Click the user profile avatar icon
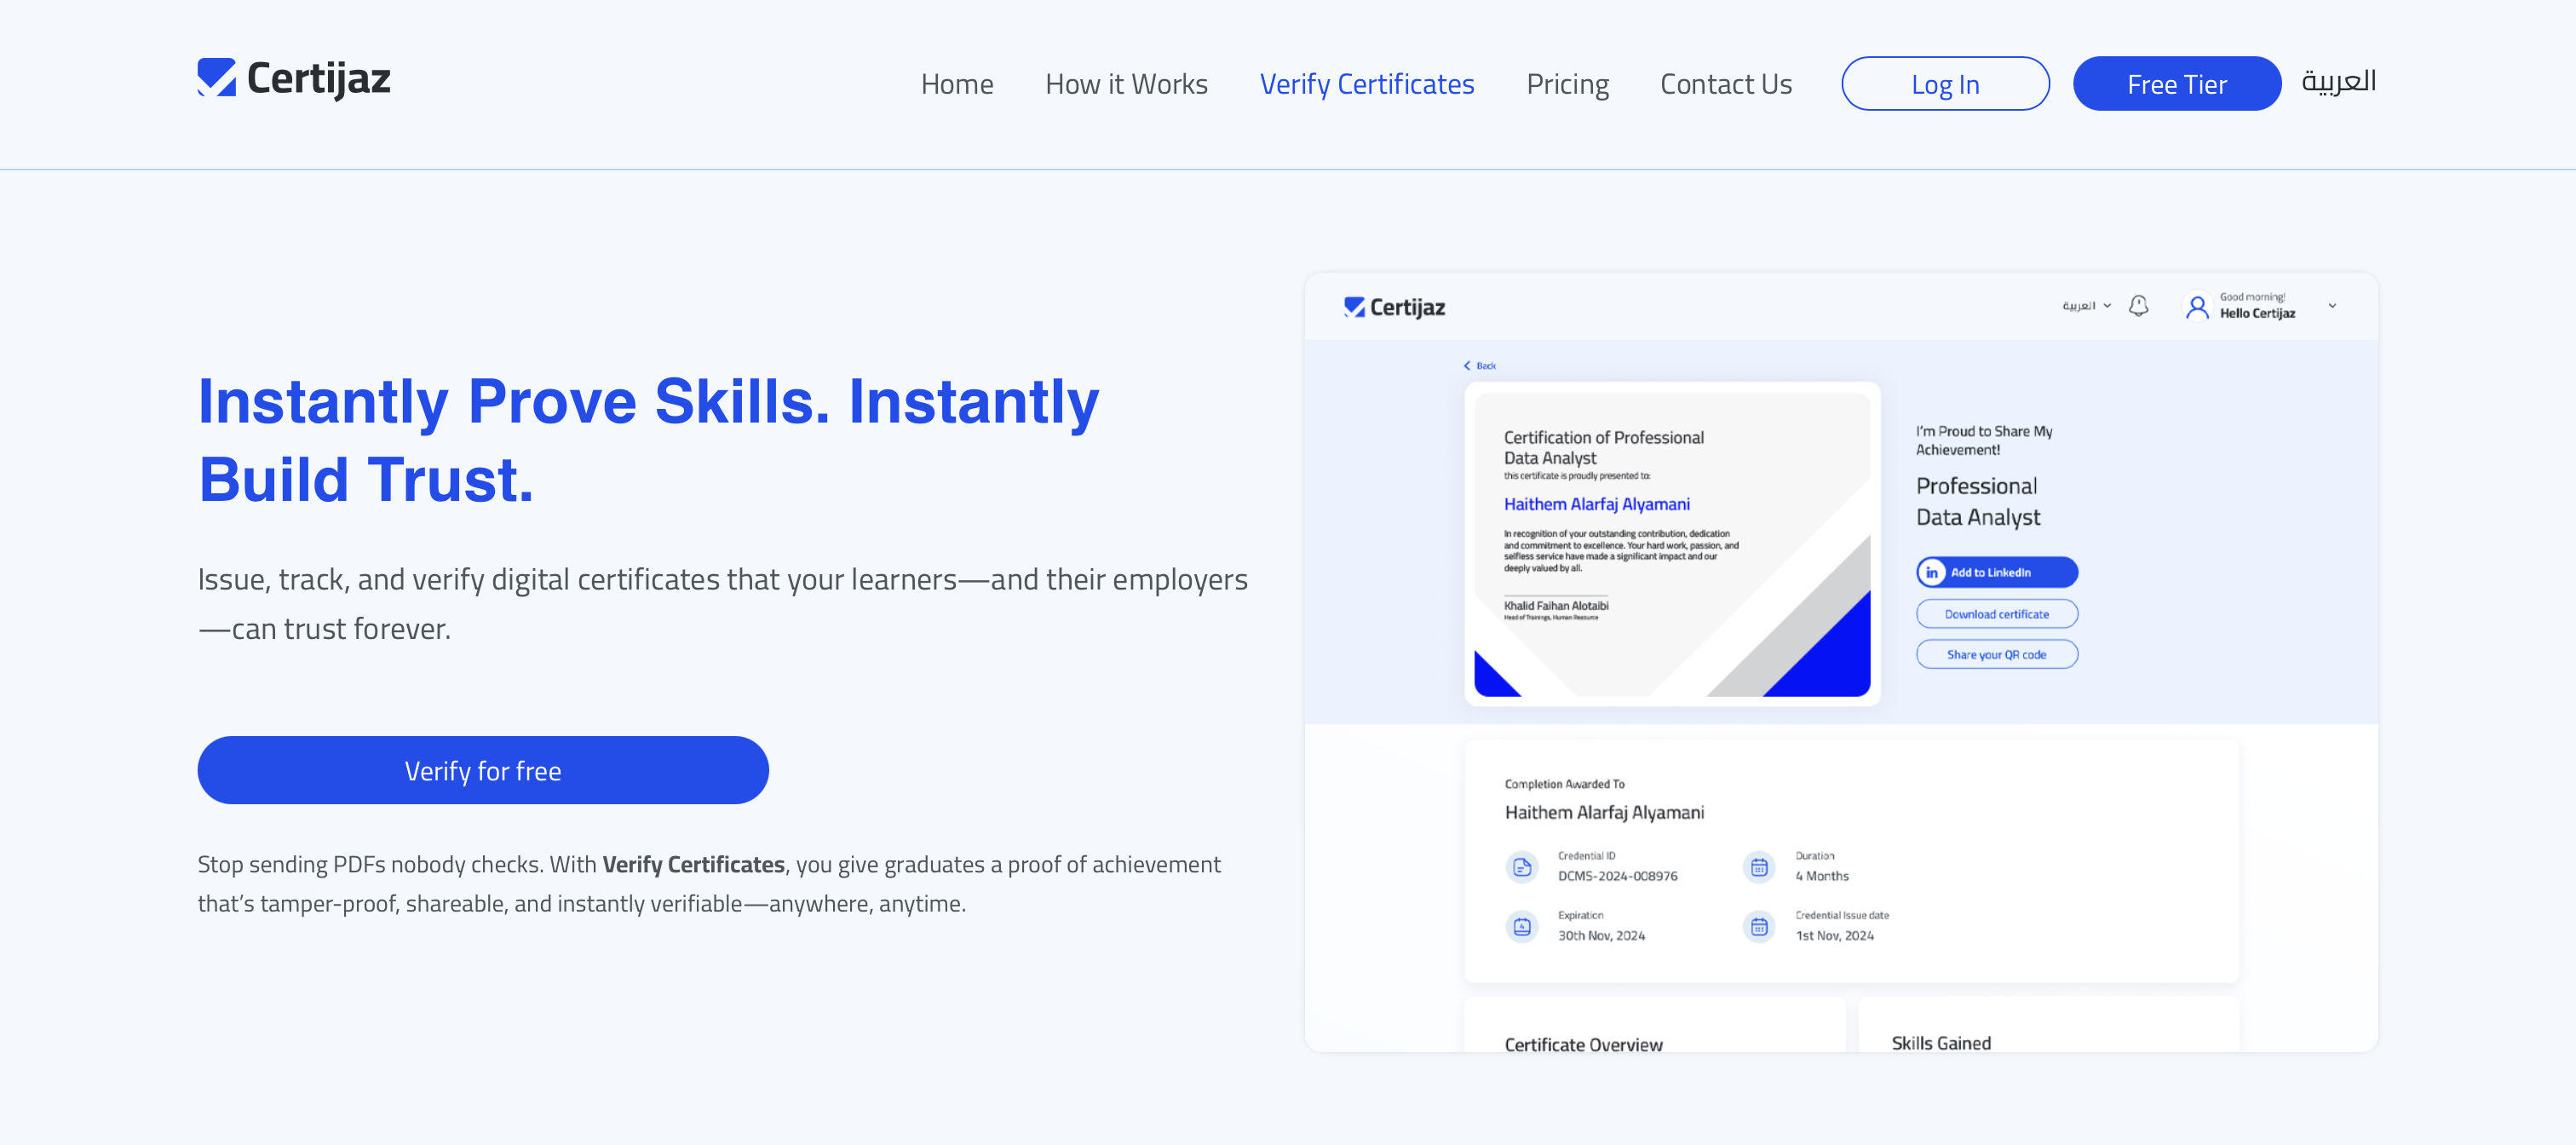Image resolution: width=2576 pixels, height=1145 pixels. coord(2197,306)
